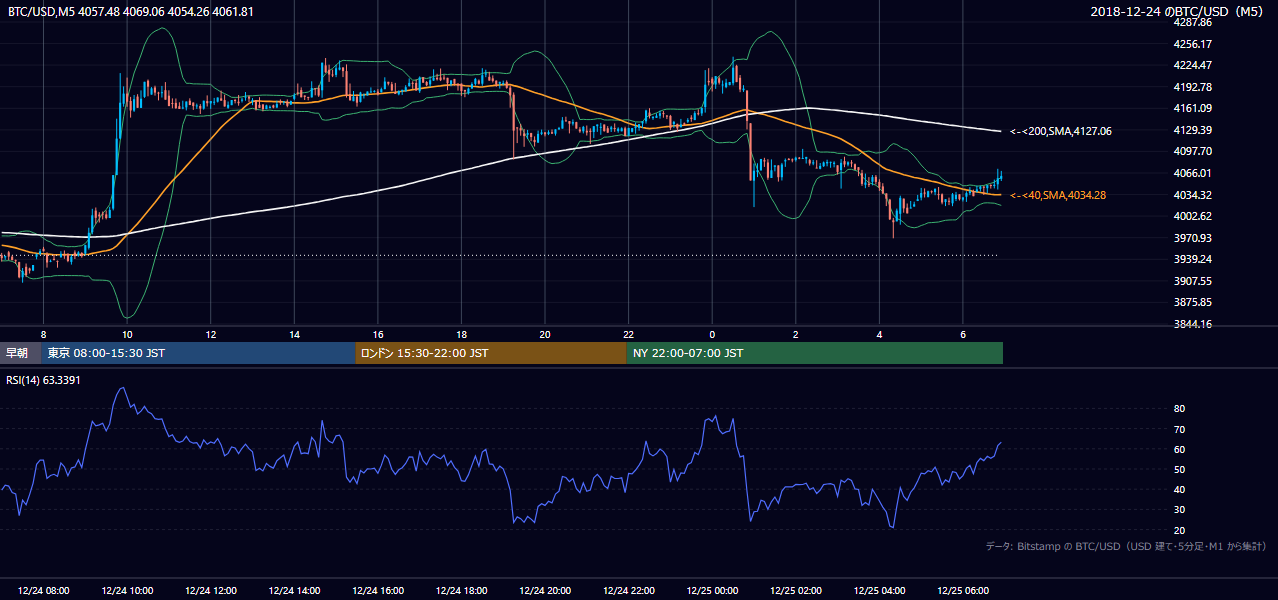Click hour label 16 on price chart time axis
The height and width of the screenshot is (600, 1278).
(x=378, y=334)
